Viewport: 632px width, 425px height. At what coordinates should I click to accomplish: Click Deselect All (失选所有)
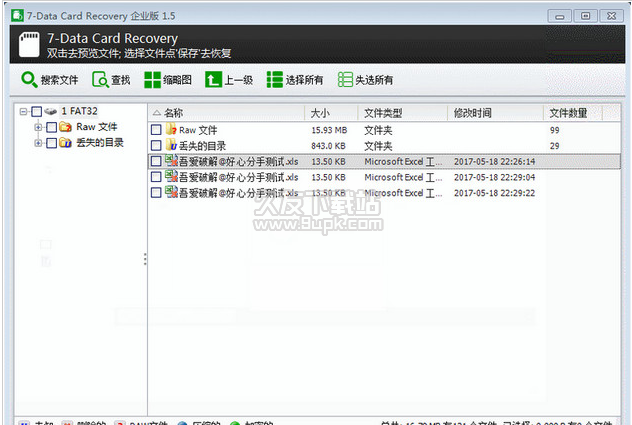pyautogui.click(x=365, y=80)
